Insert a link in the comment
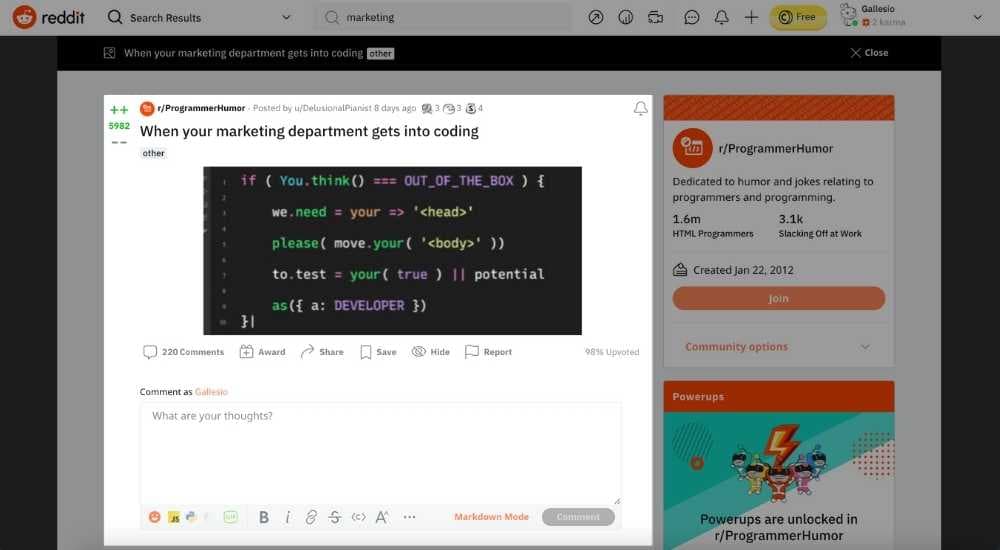1000x550 pixels. [311, 517]
